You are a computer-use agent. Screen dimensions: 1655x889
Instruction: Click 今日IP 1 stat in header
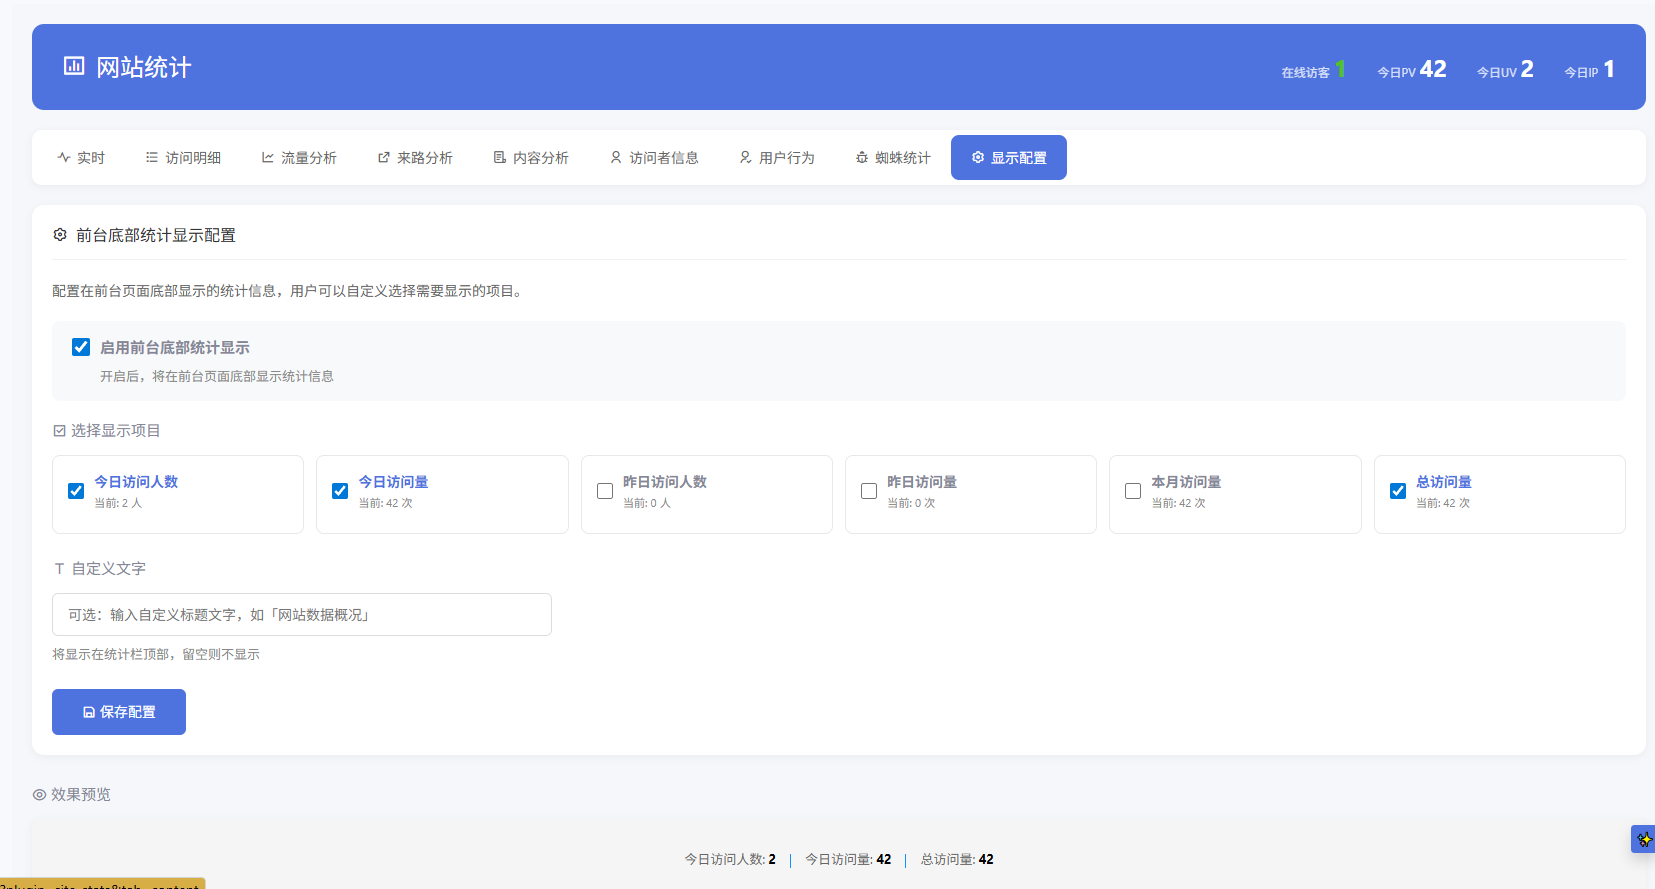click(1590, 70)
